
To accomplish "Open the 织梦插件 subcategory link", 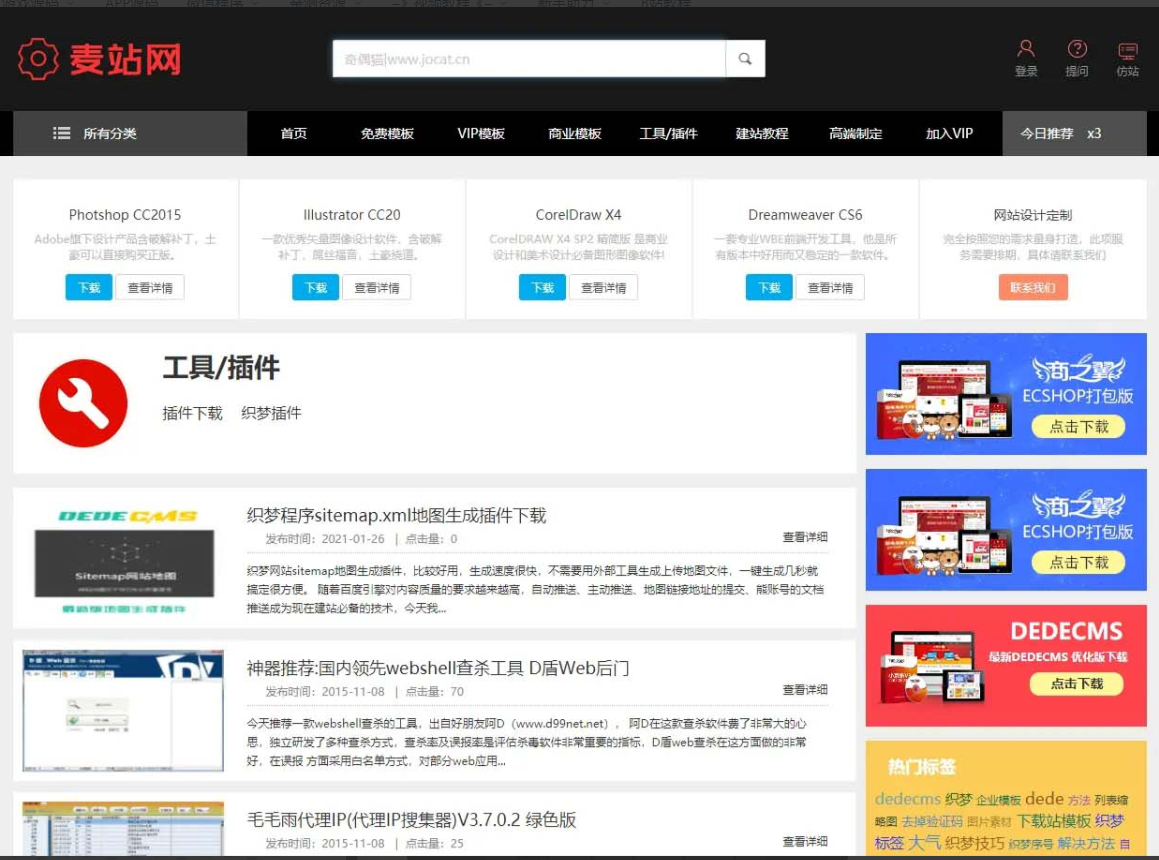I will pyautogui.click(x=271, y=413).
